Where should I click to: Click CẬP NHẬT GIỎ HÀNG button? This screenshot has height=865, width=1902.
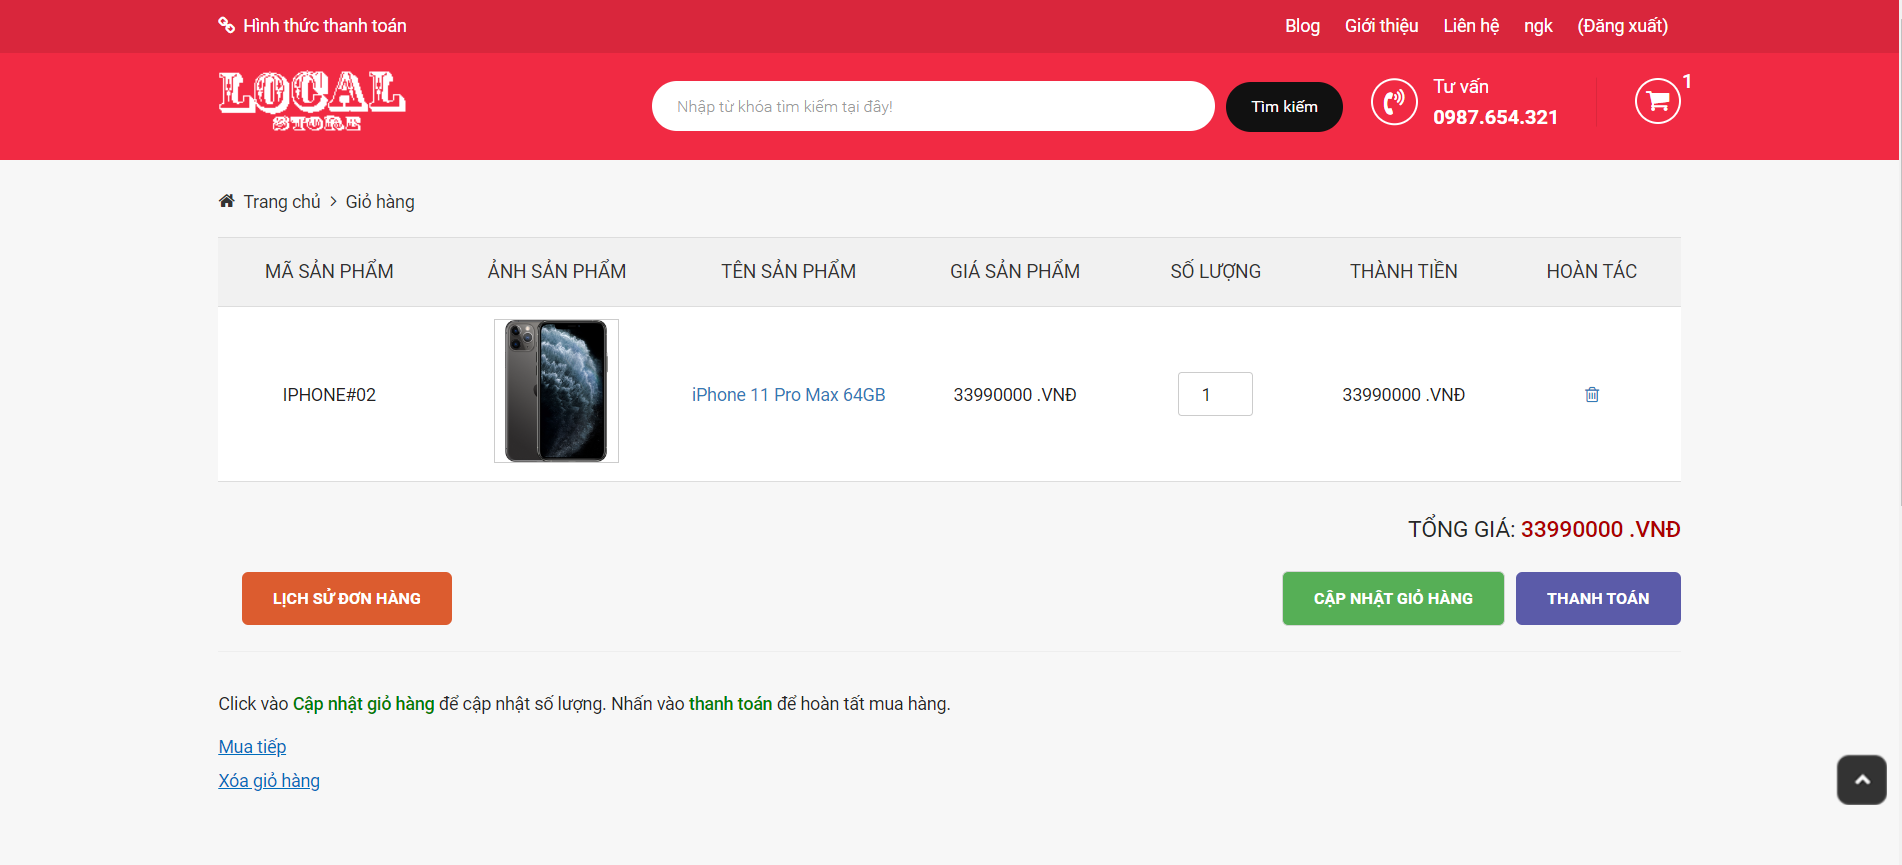pos(1393,598)
